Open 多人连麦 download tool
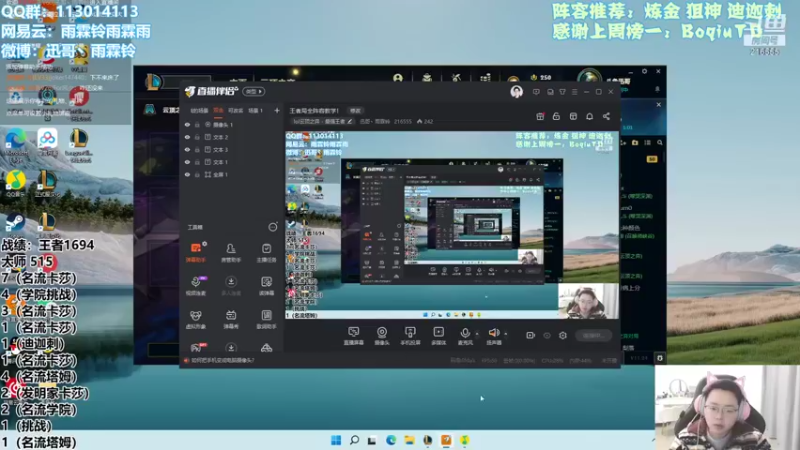This screenshot has width=800, height=450. pyautogui.click(x=231, y=286)
